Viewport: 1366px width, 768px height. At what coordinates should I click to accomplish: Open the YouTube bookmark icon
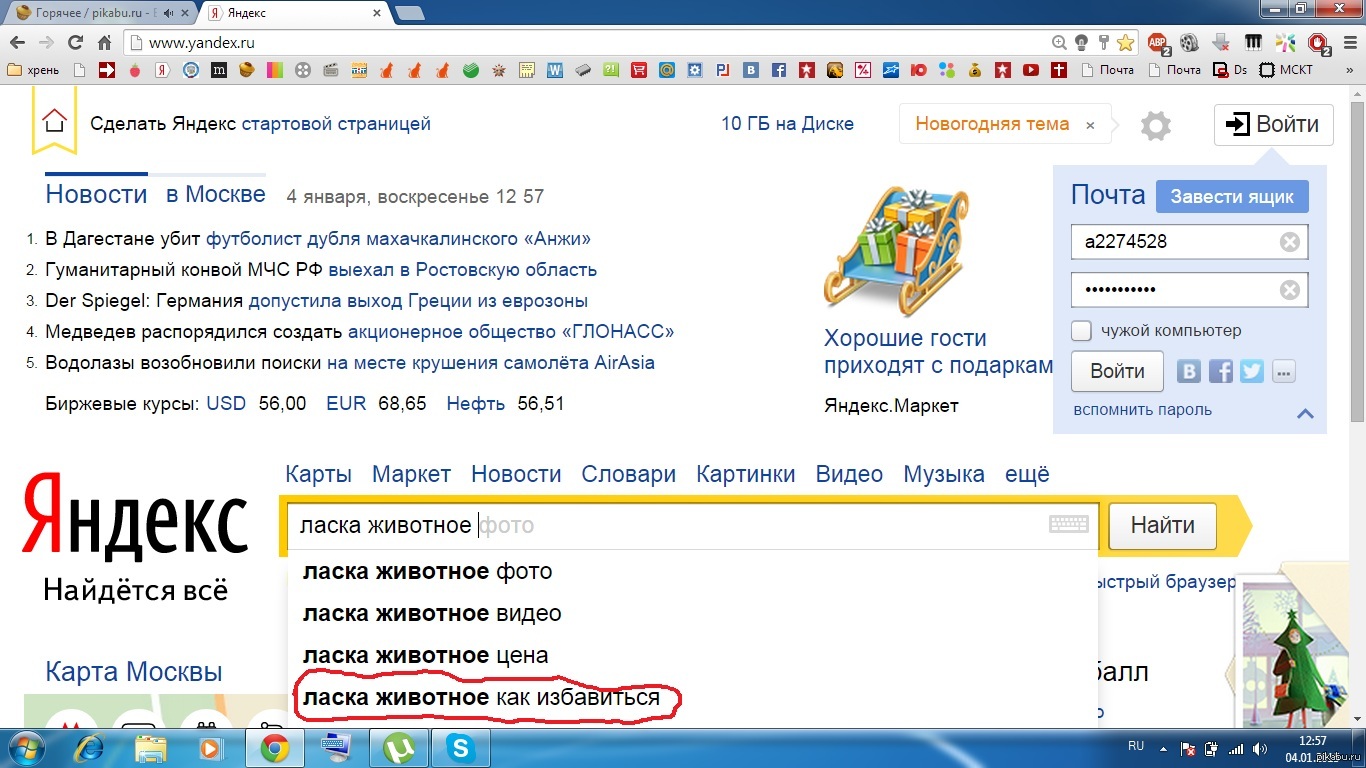click(1030, 70)
